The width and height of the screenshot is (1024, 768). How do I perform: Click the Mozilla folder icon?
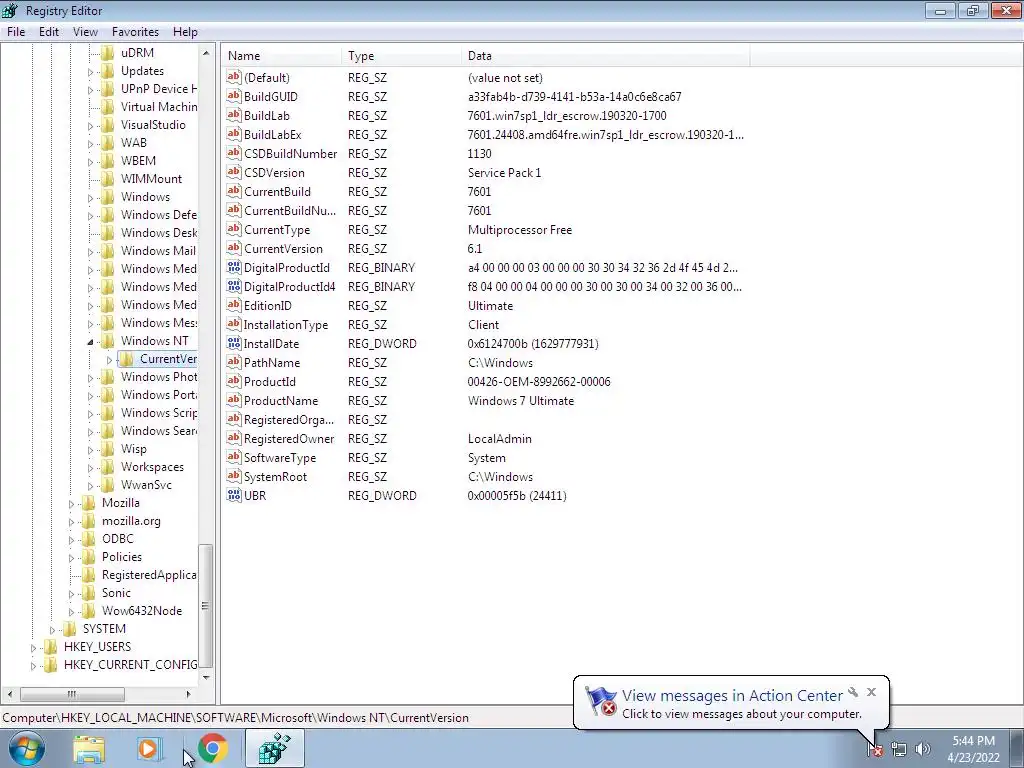(x=89, y=503)
